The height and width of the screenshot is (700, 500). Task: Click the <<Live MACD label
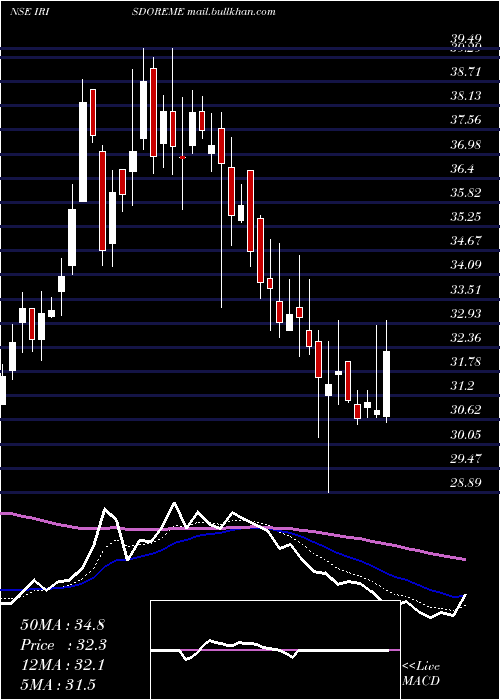click(x=421, y=673)
